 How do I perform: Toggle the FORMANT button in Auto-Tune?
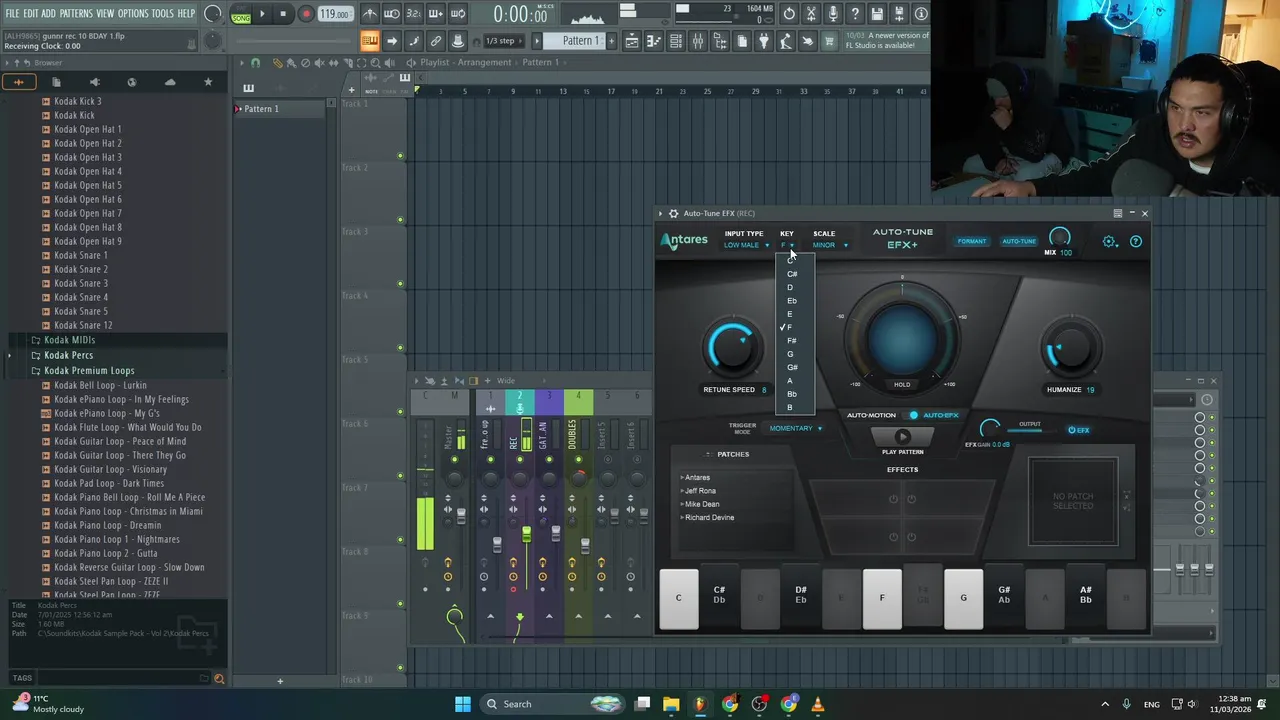tap(971, 241)
